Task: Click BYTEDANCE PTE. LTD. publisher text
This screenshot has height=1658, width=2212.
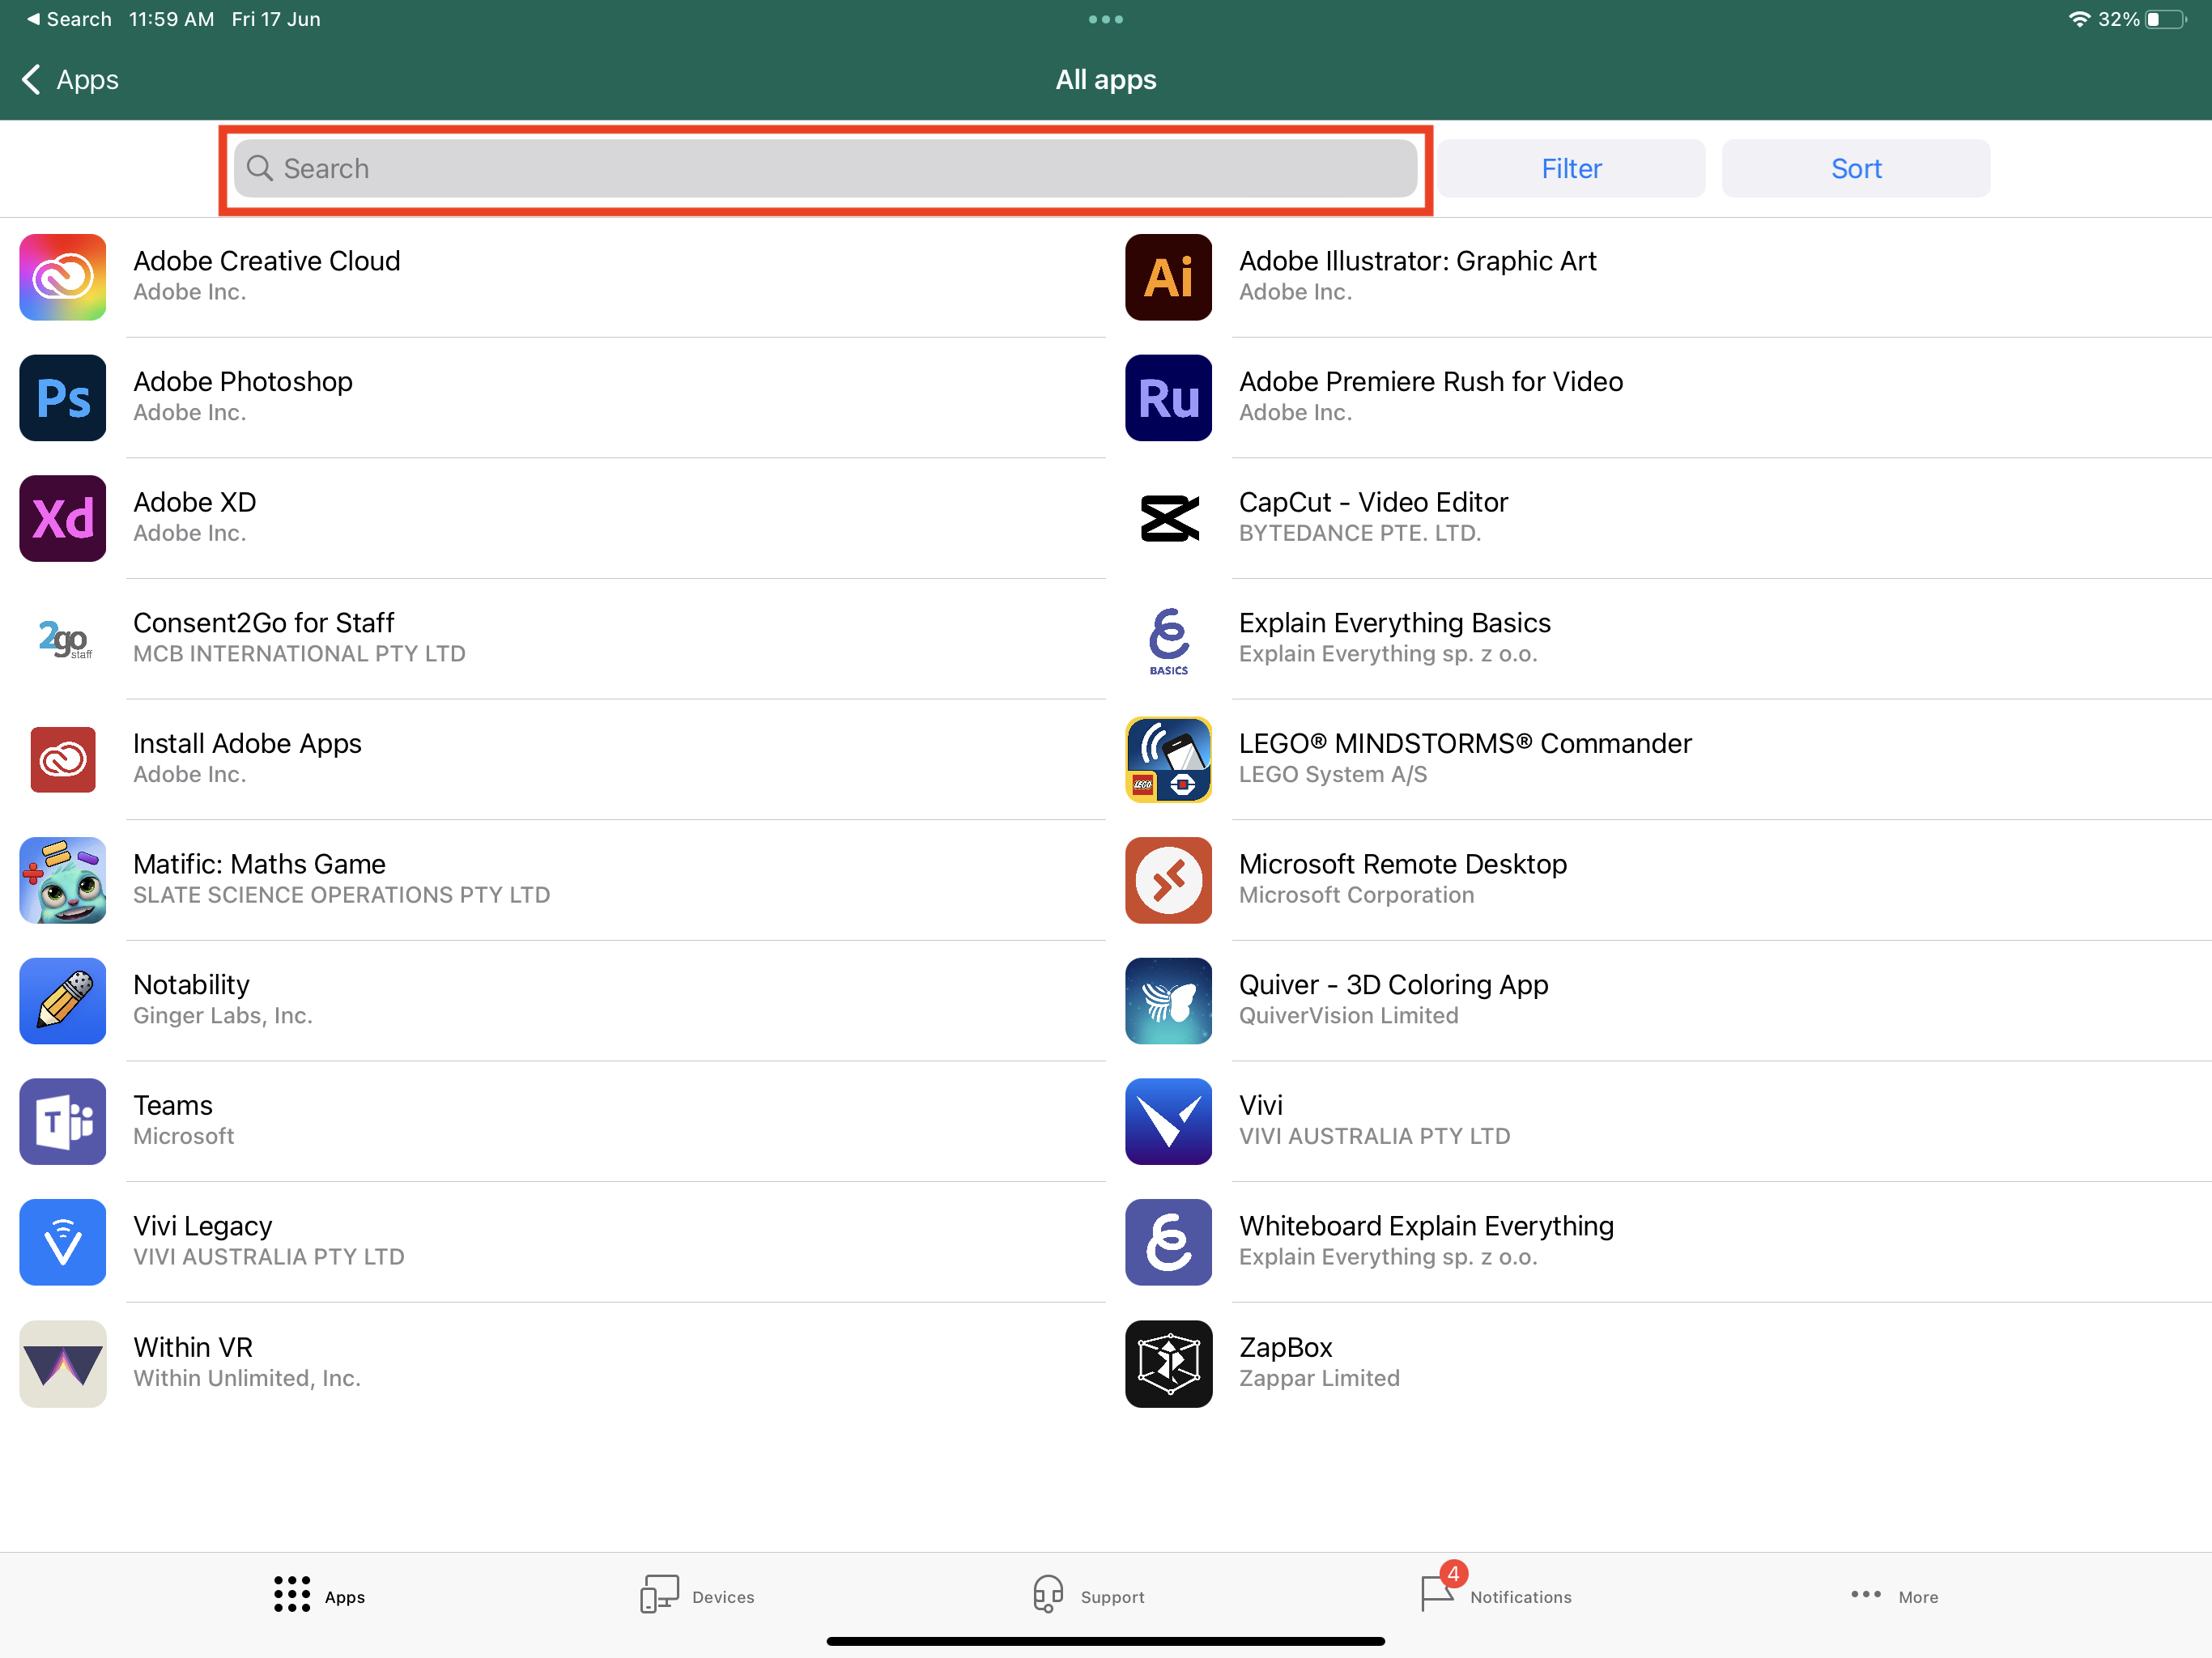Action: [x=1360, y=533]
